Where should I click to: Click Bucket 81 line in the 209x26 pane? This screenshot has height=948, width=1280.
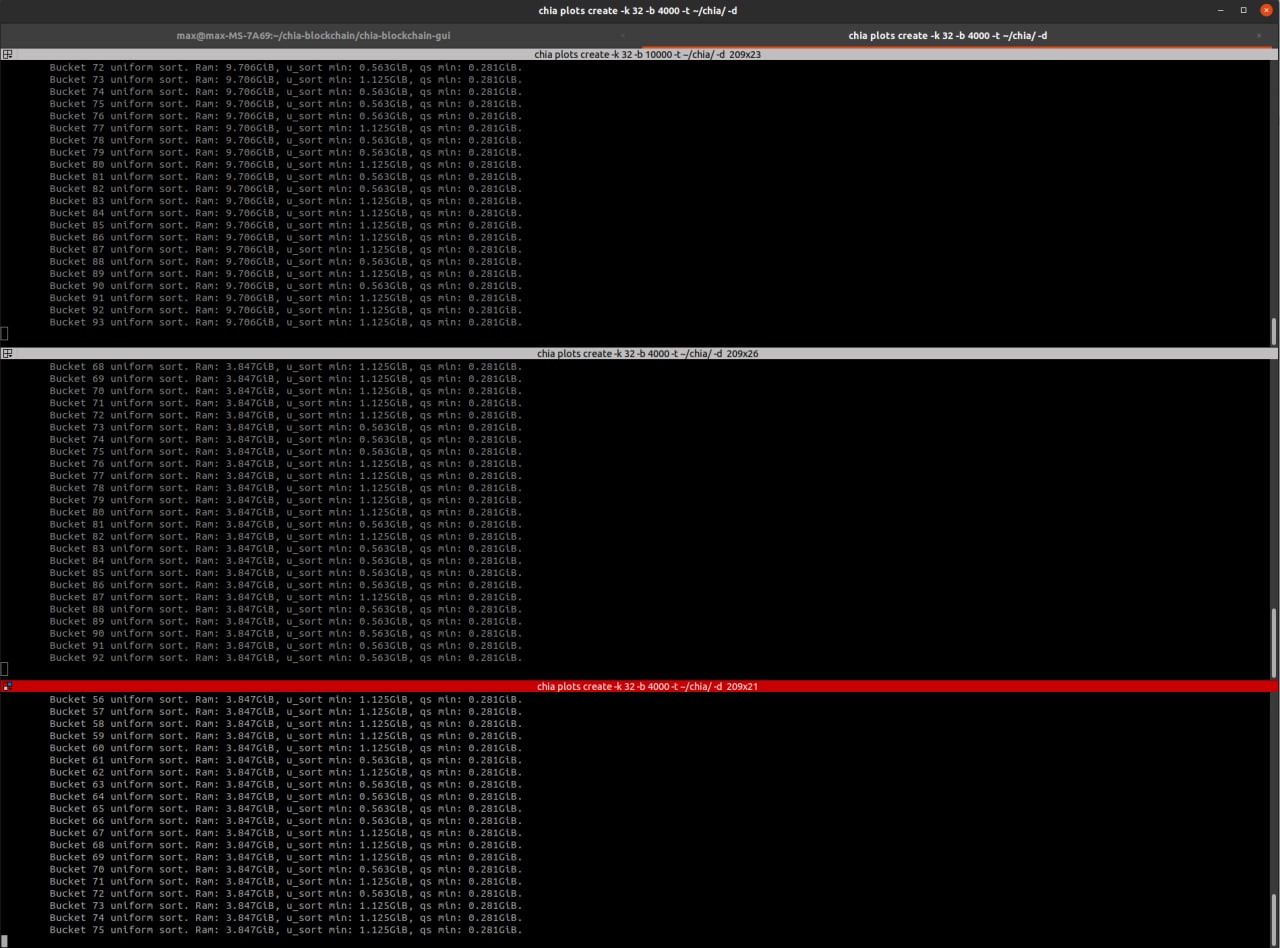click(286, 524)
